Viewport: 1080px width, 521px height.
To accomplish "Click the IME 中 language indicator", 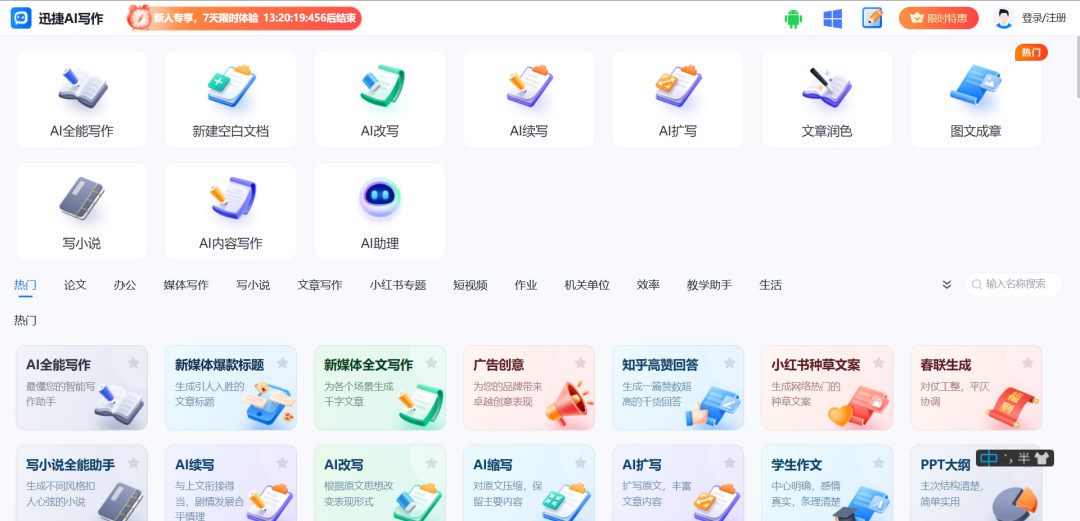I will tap(989, 458).
